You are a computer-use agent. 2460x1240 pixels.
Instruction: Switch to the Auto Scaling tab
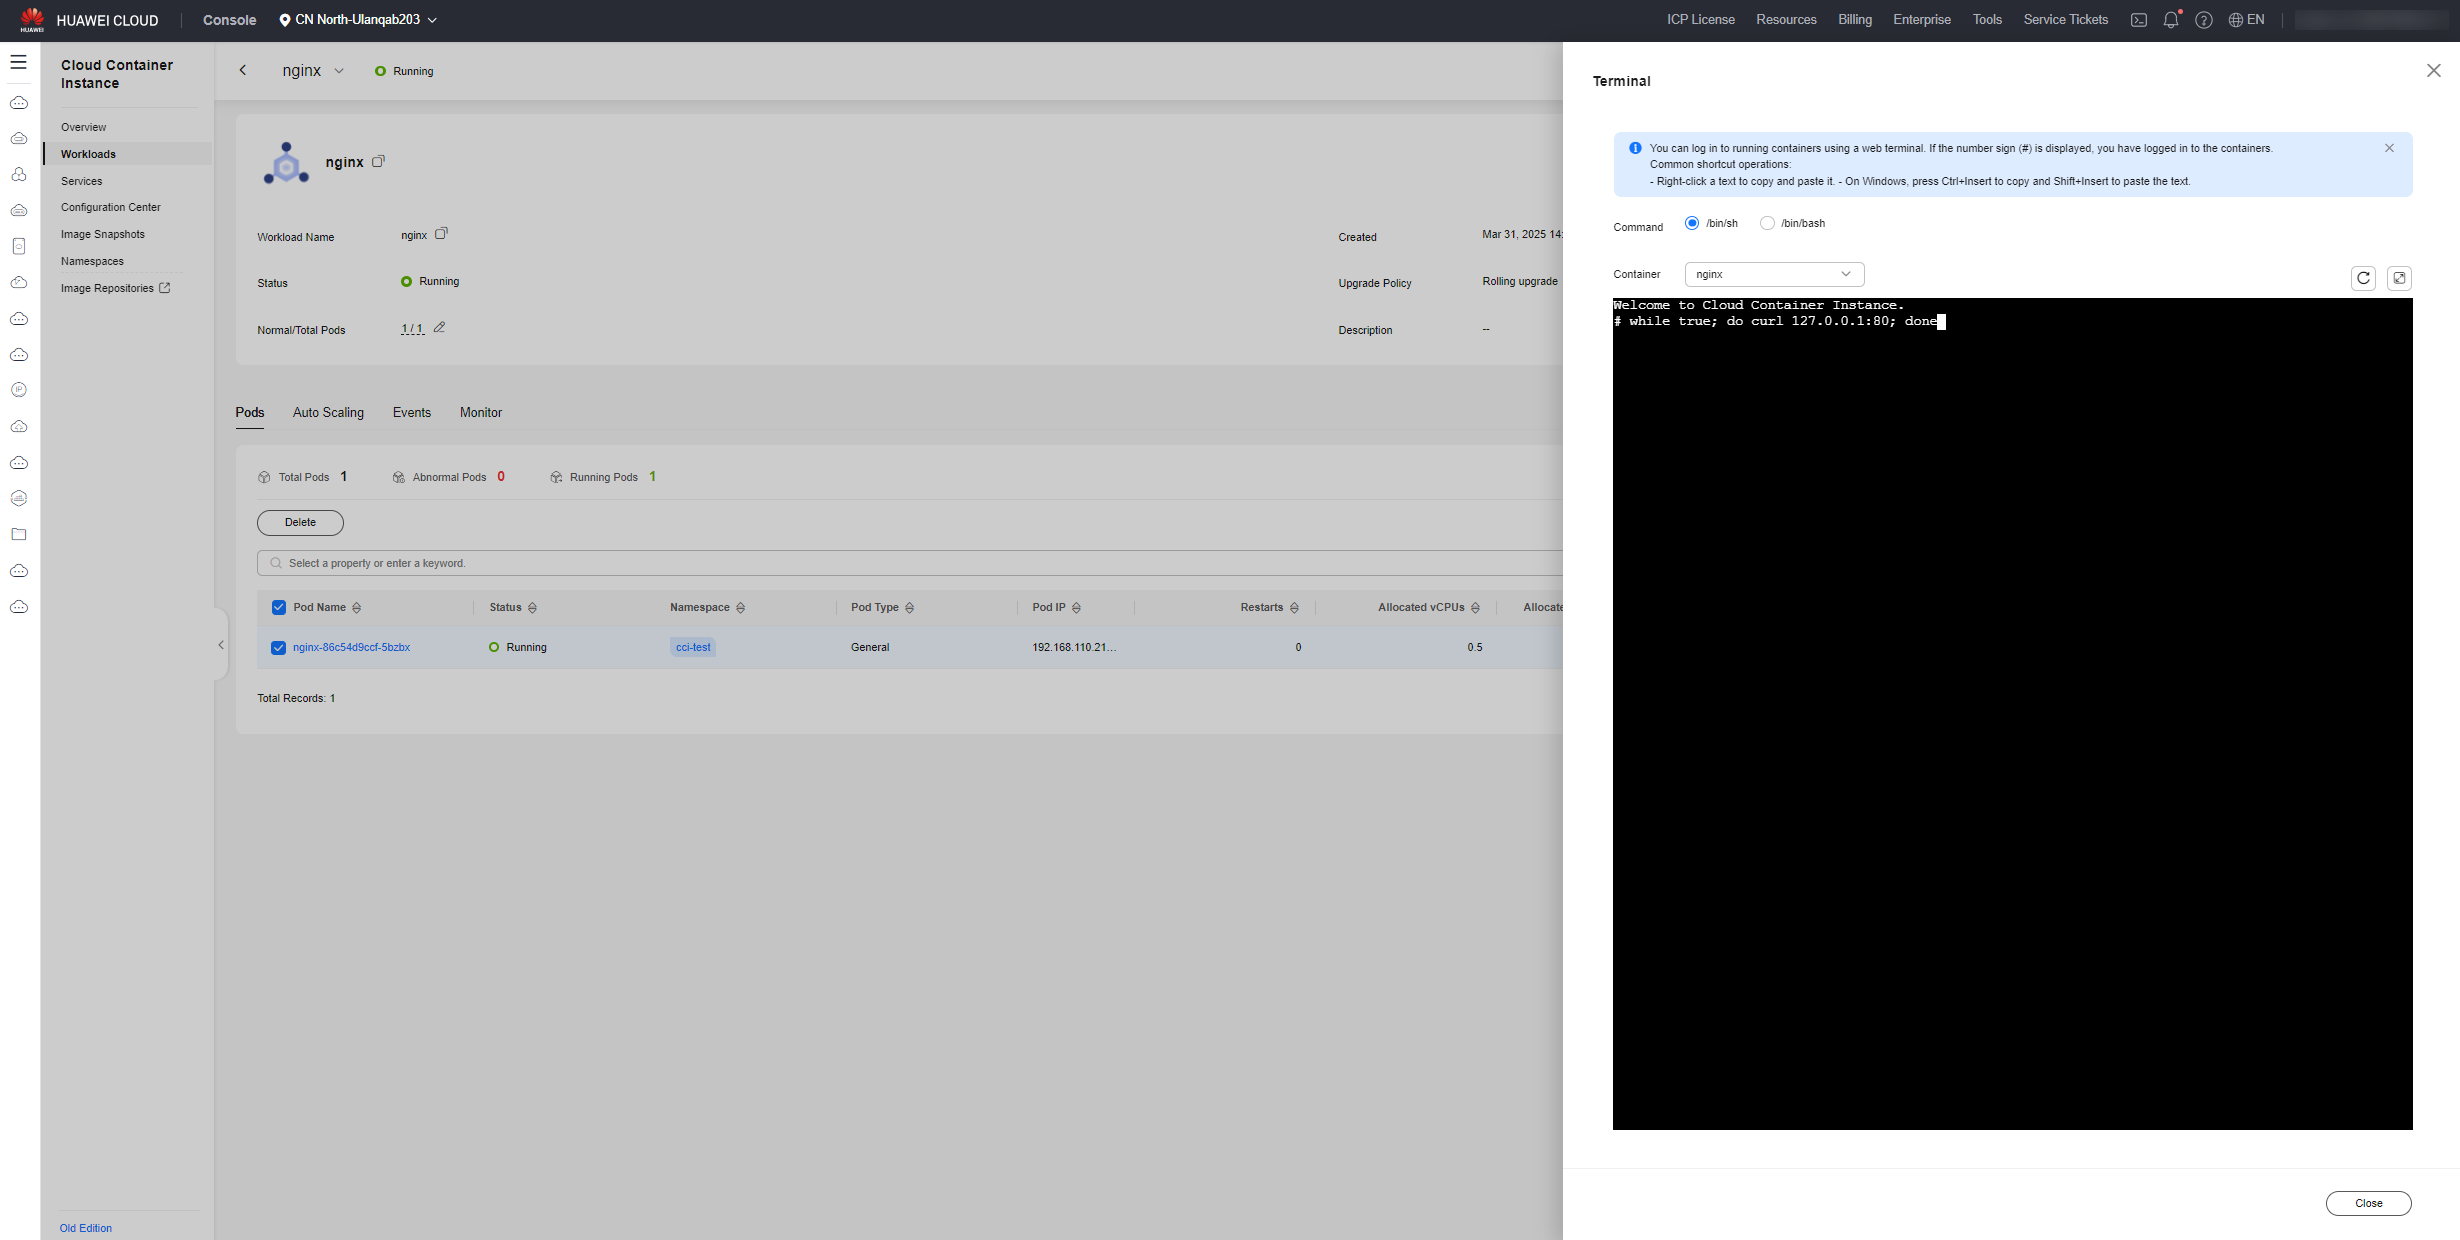coord(328,412)
